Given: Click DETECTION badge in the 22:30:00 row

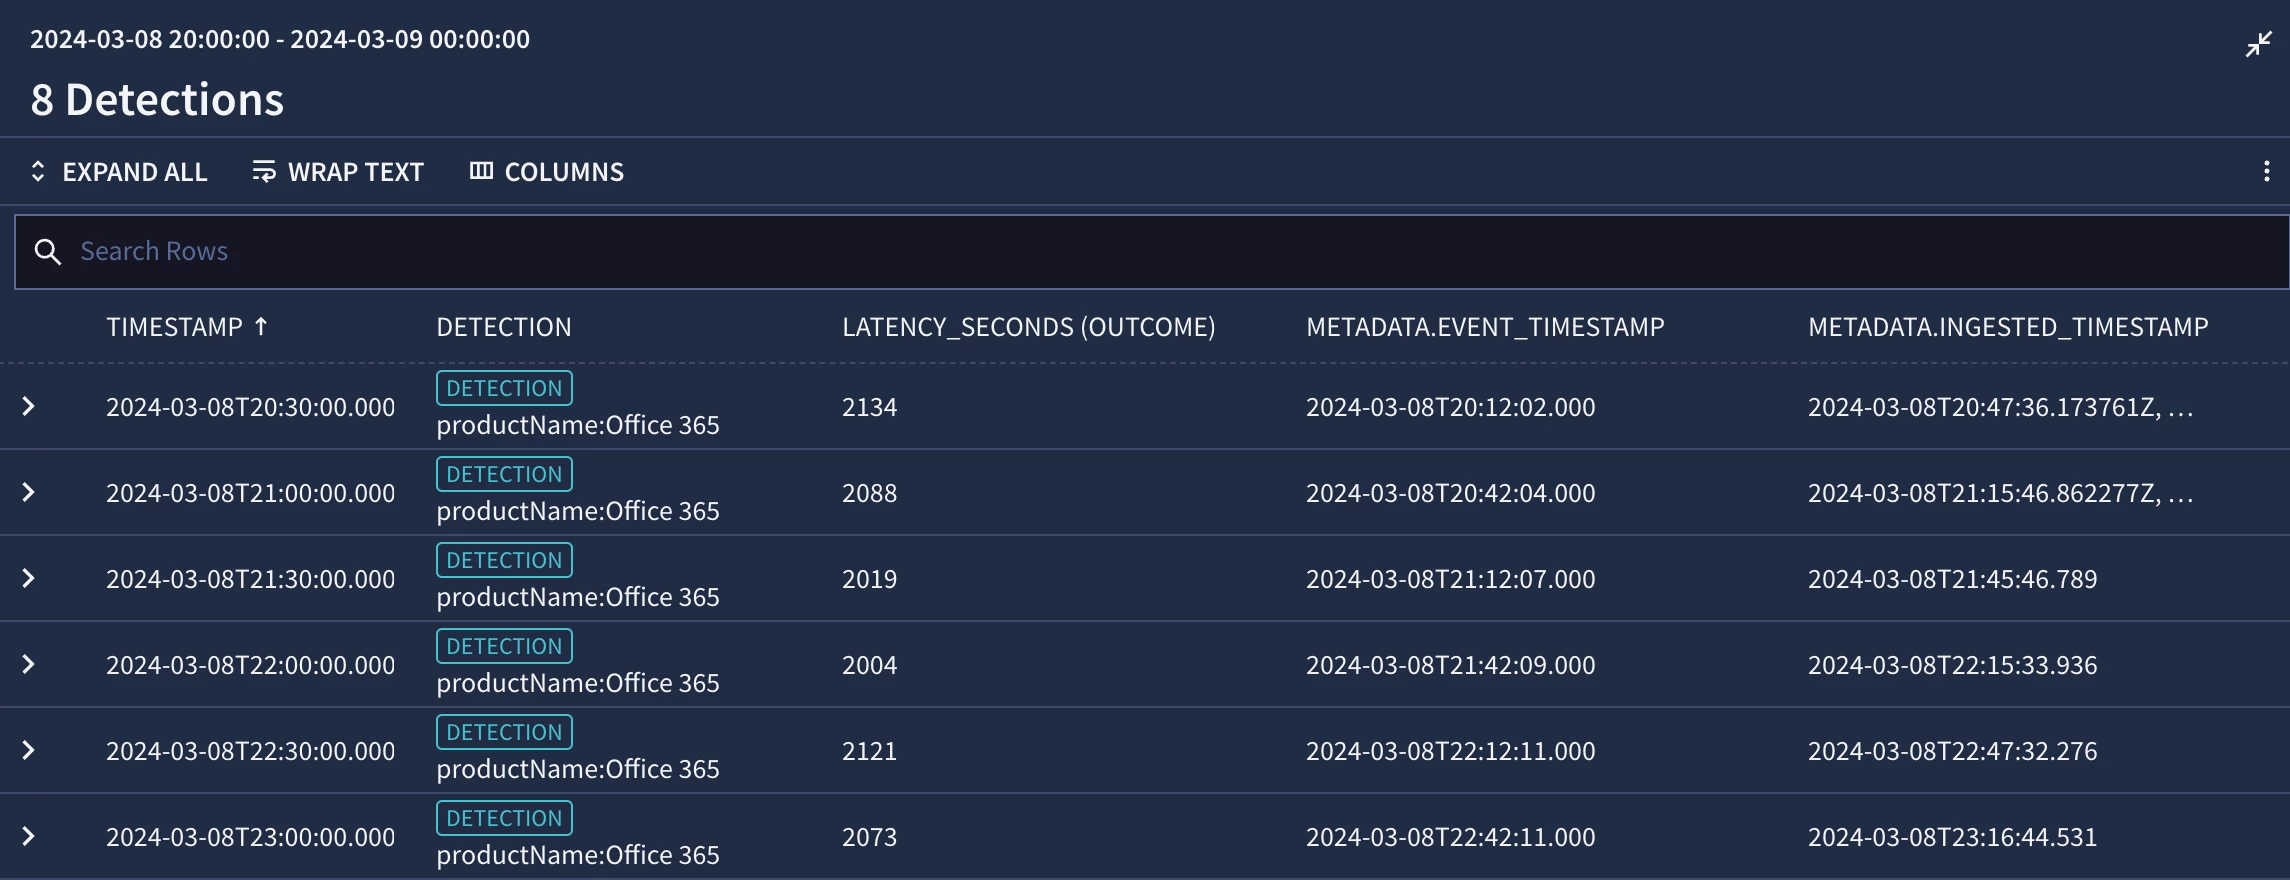Looking at the screenshot, I should [504, 732].
